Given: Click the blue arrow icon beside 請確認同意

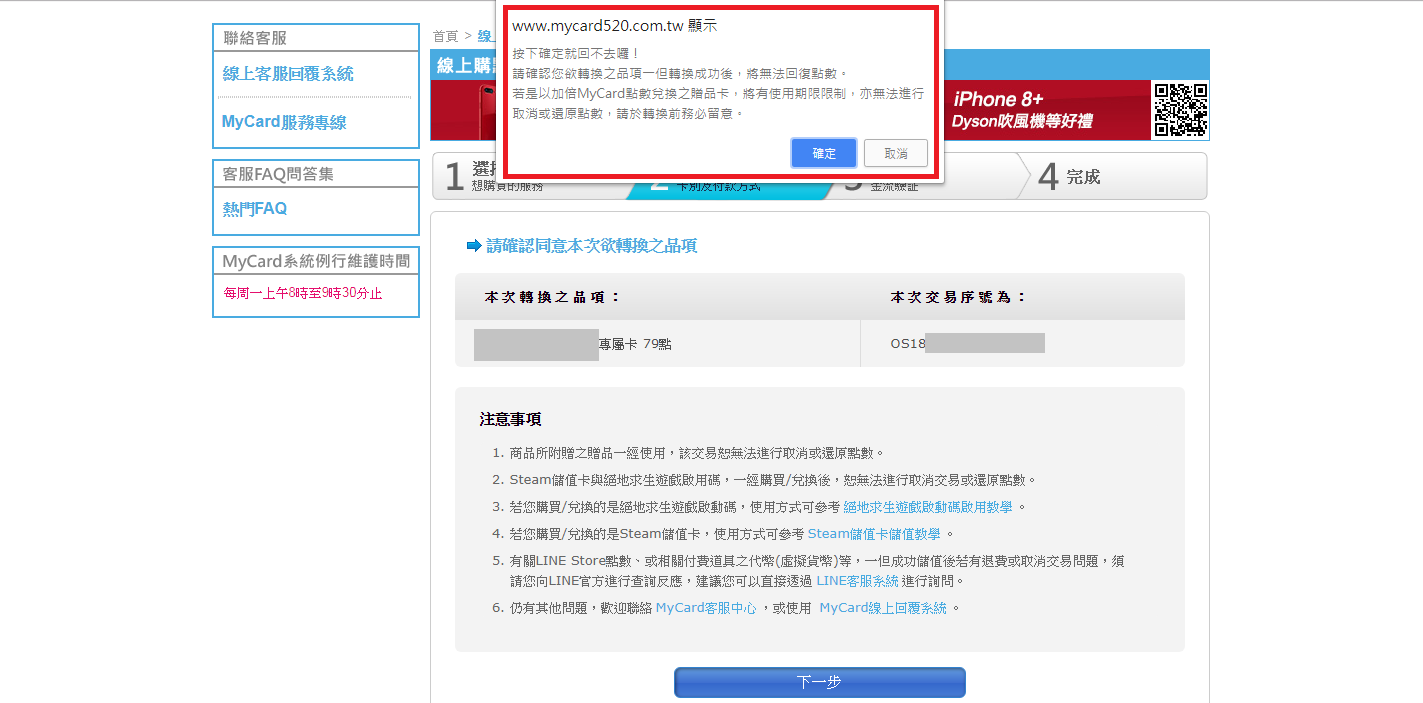Looking at the screenshot, I should point(474,246).
